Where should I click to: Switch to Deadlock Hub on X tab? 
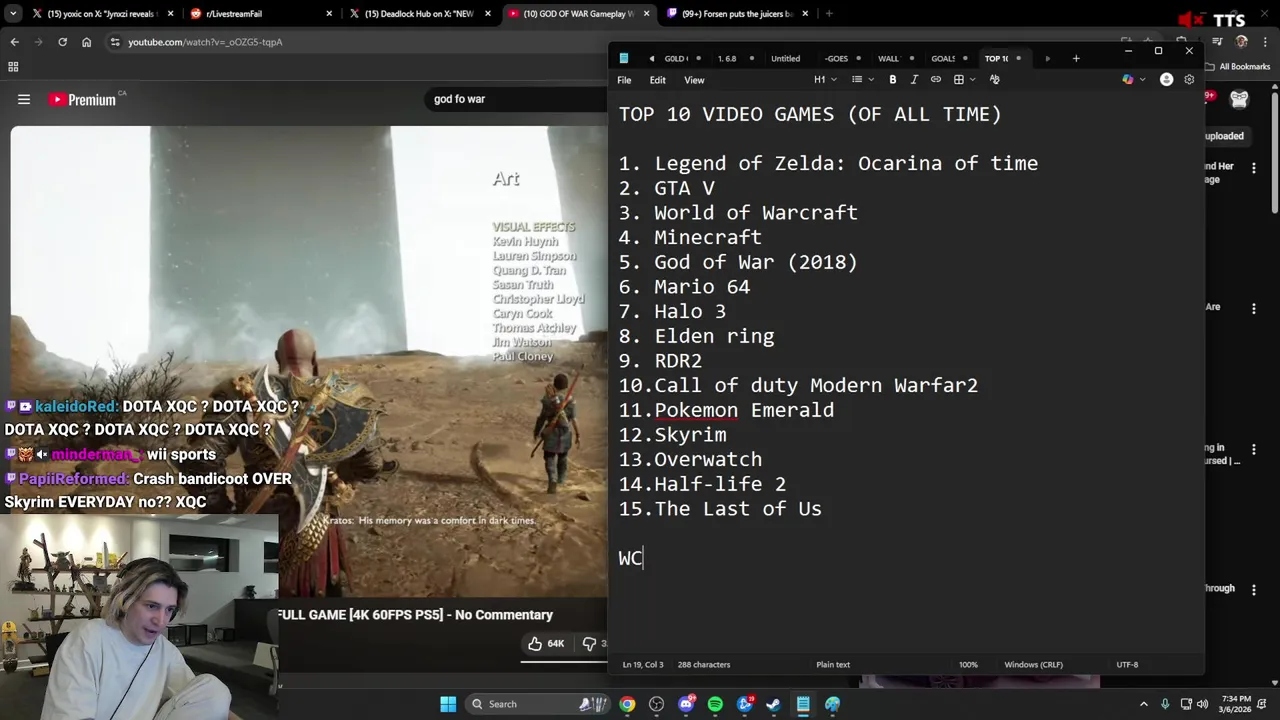[x=420, y=14]
